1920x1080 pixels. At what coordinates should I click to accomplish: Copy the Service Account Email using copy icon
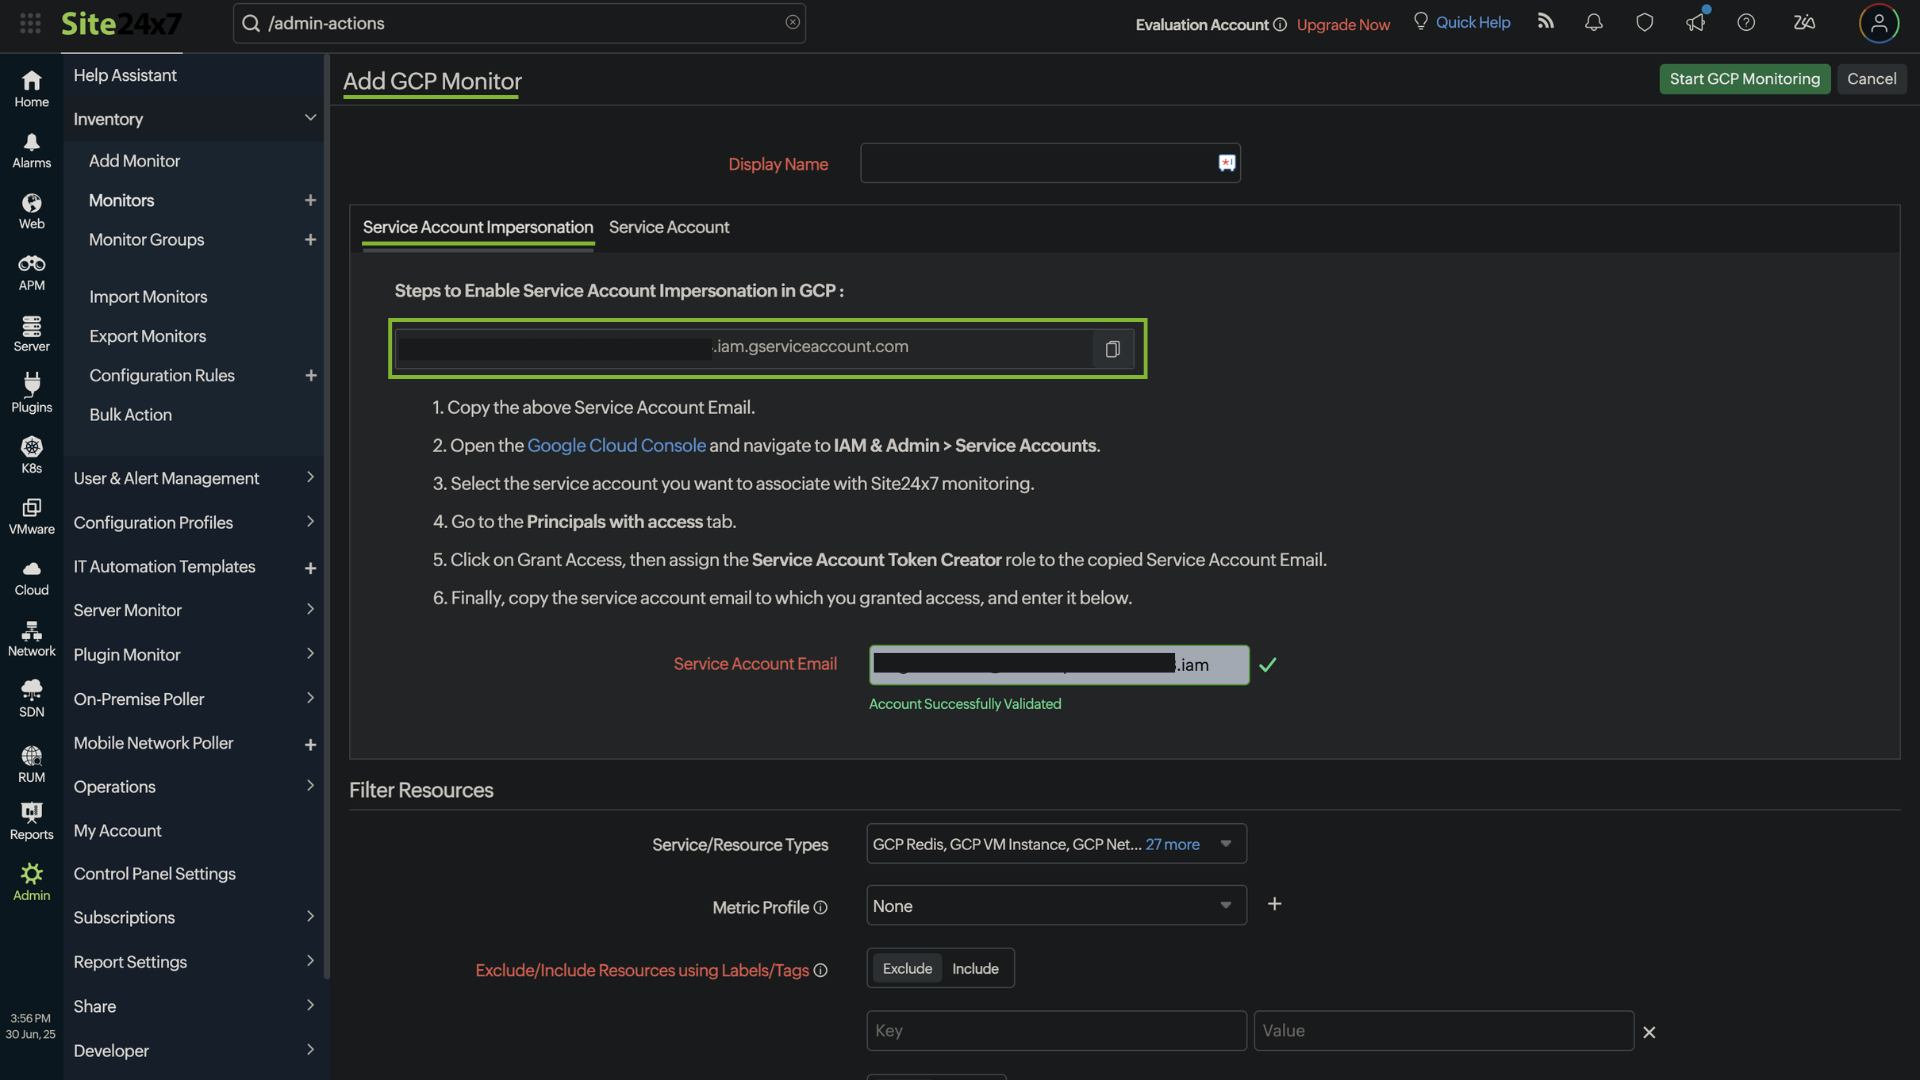click(x=1112, y=349)
